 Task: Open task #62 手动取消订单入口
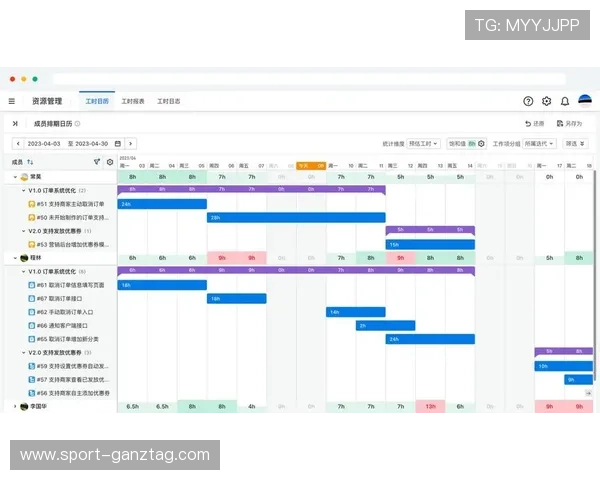tap(65, 312)
